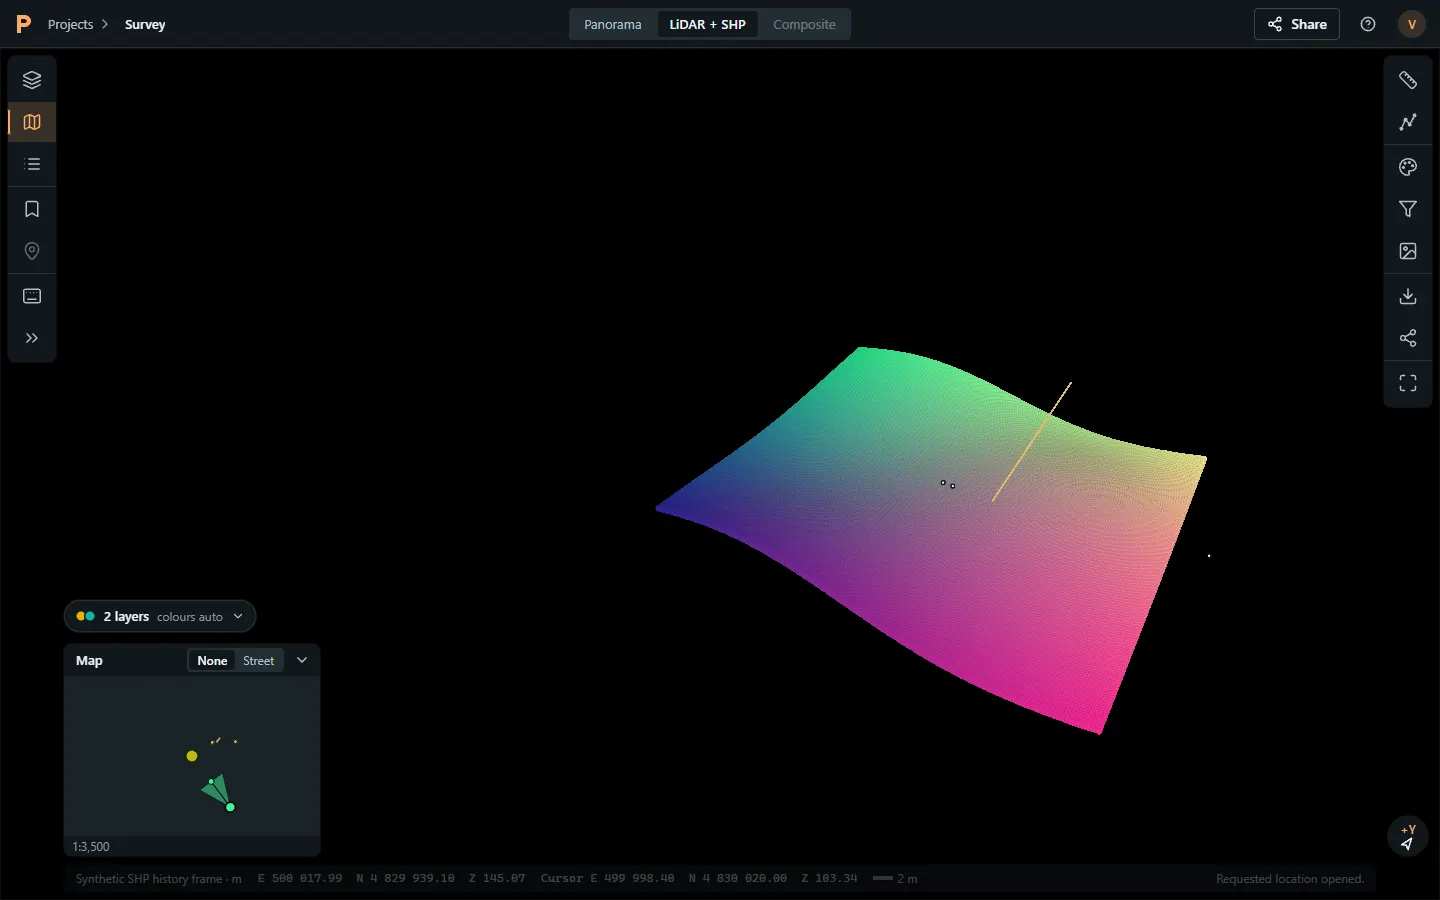Image resolution: width=1440 pixels, height=900 pixels.
Task: Open the keyboard shortcuts panel icon
Action: click(x=32, y=296)
